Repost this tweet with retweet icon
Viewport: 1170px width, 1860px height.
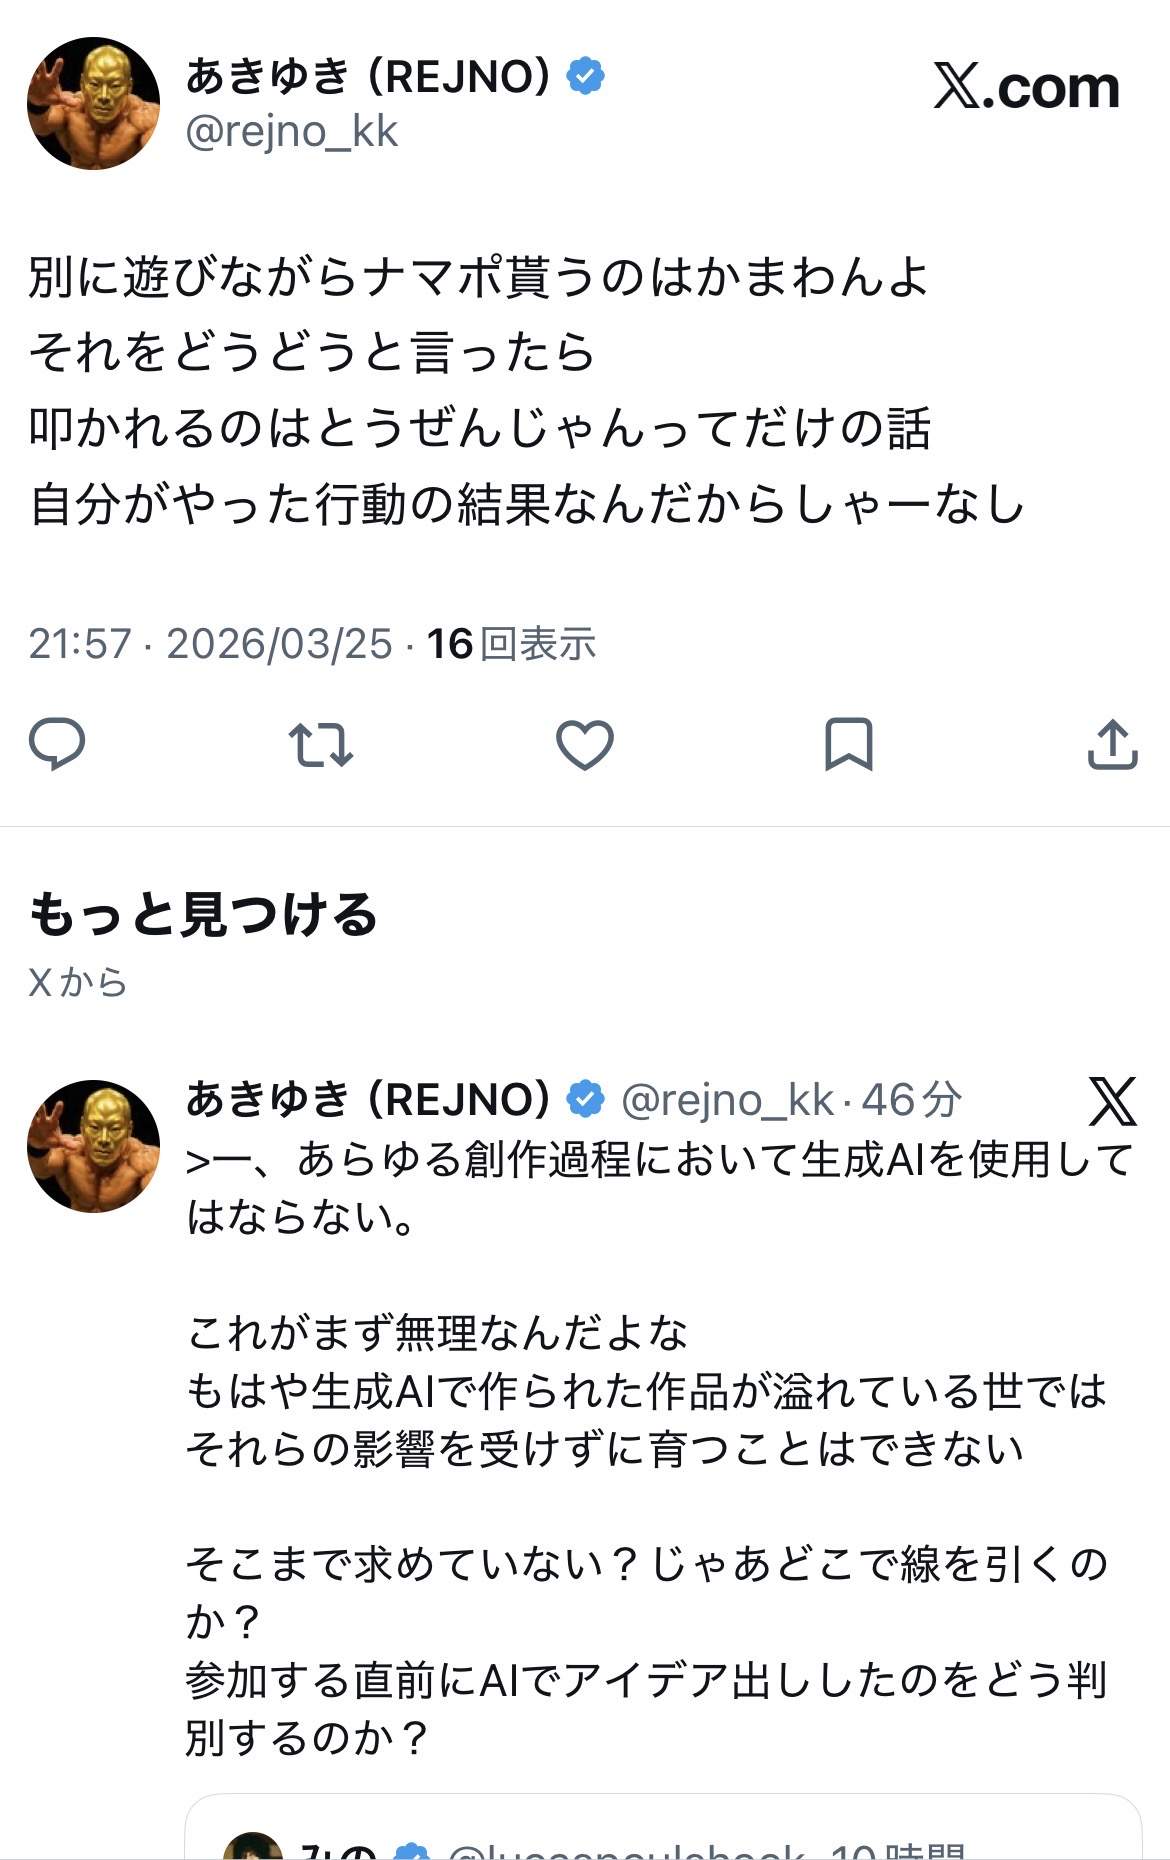[x=320, y=744]
